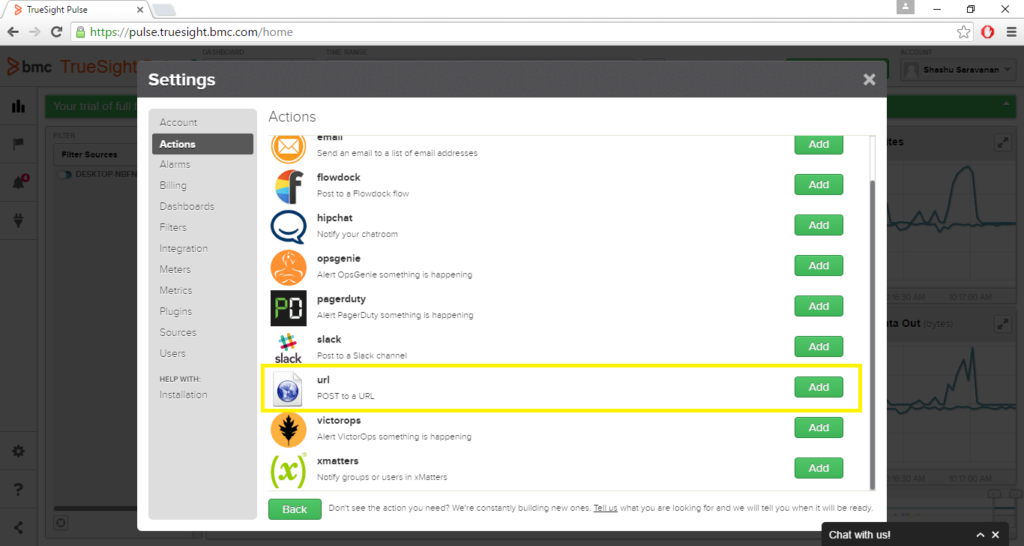
Task: Collapse the green trial banner arrow
Action: click(x=1006, y=104)
